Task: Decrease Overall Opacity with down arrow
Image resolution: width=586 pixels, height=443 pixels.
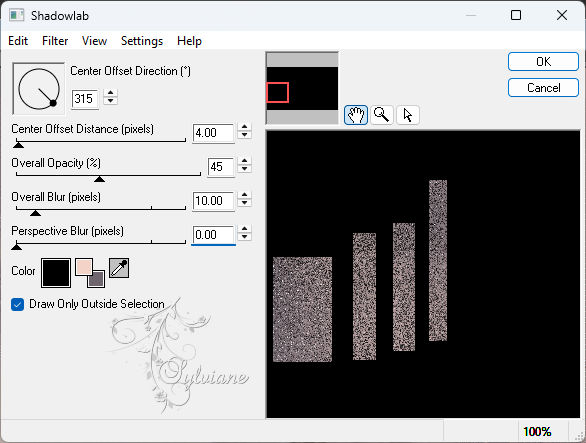Action: point(244,169)
